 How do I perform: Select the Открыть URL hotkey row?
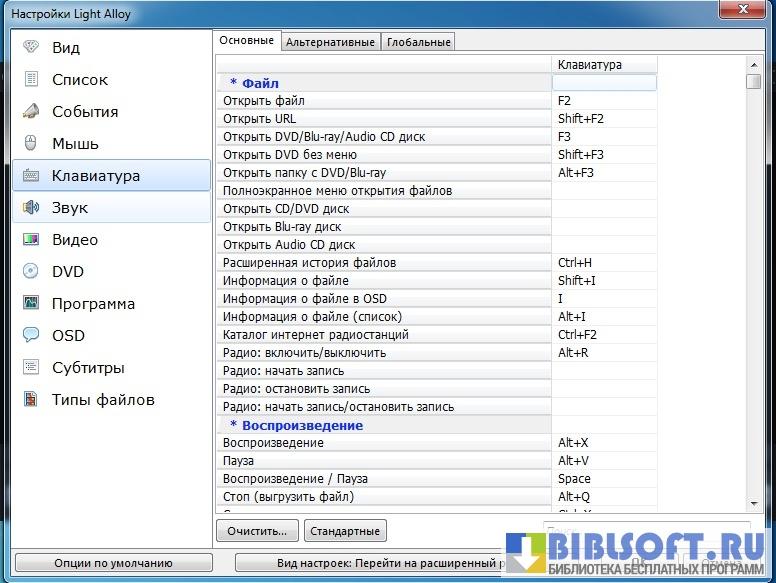point(384,119)
